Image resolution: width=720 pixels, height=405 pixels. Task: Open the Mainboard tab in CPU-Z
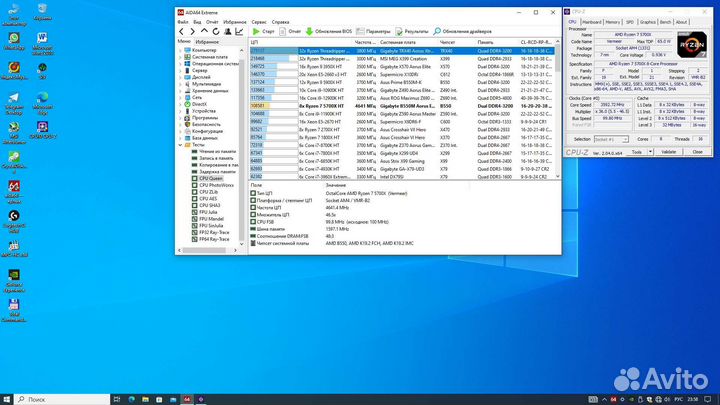click(591, 22)
